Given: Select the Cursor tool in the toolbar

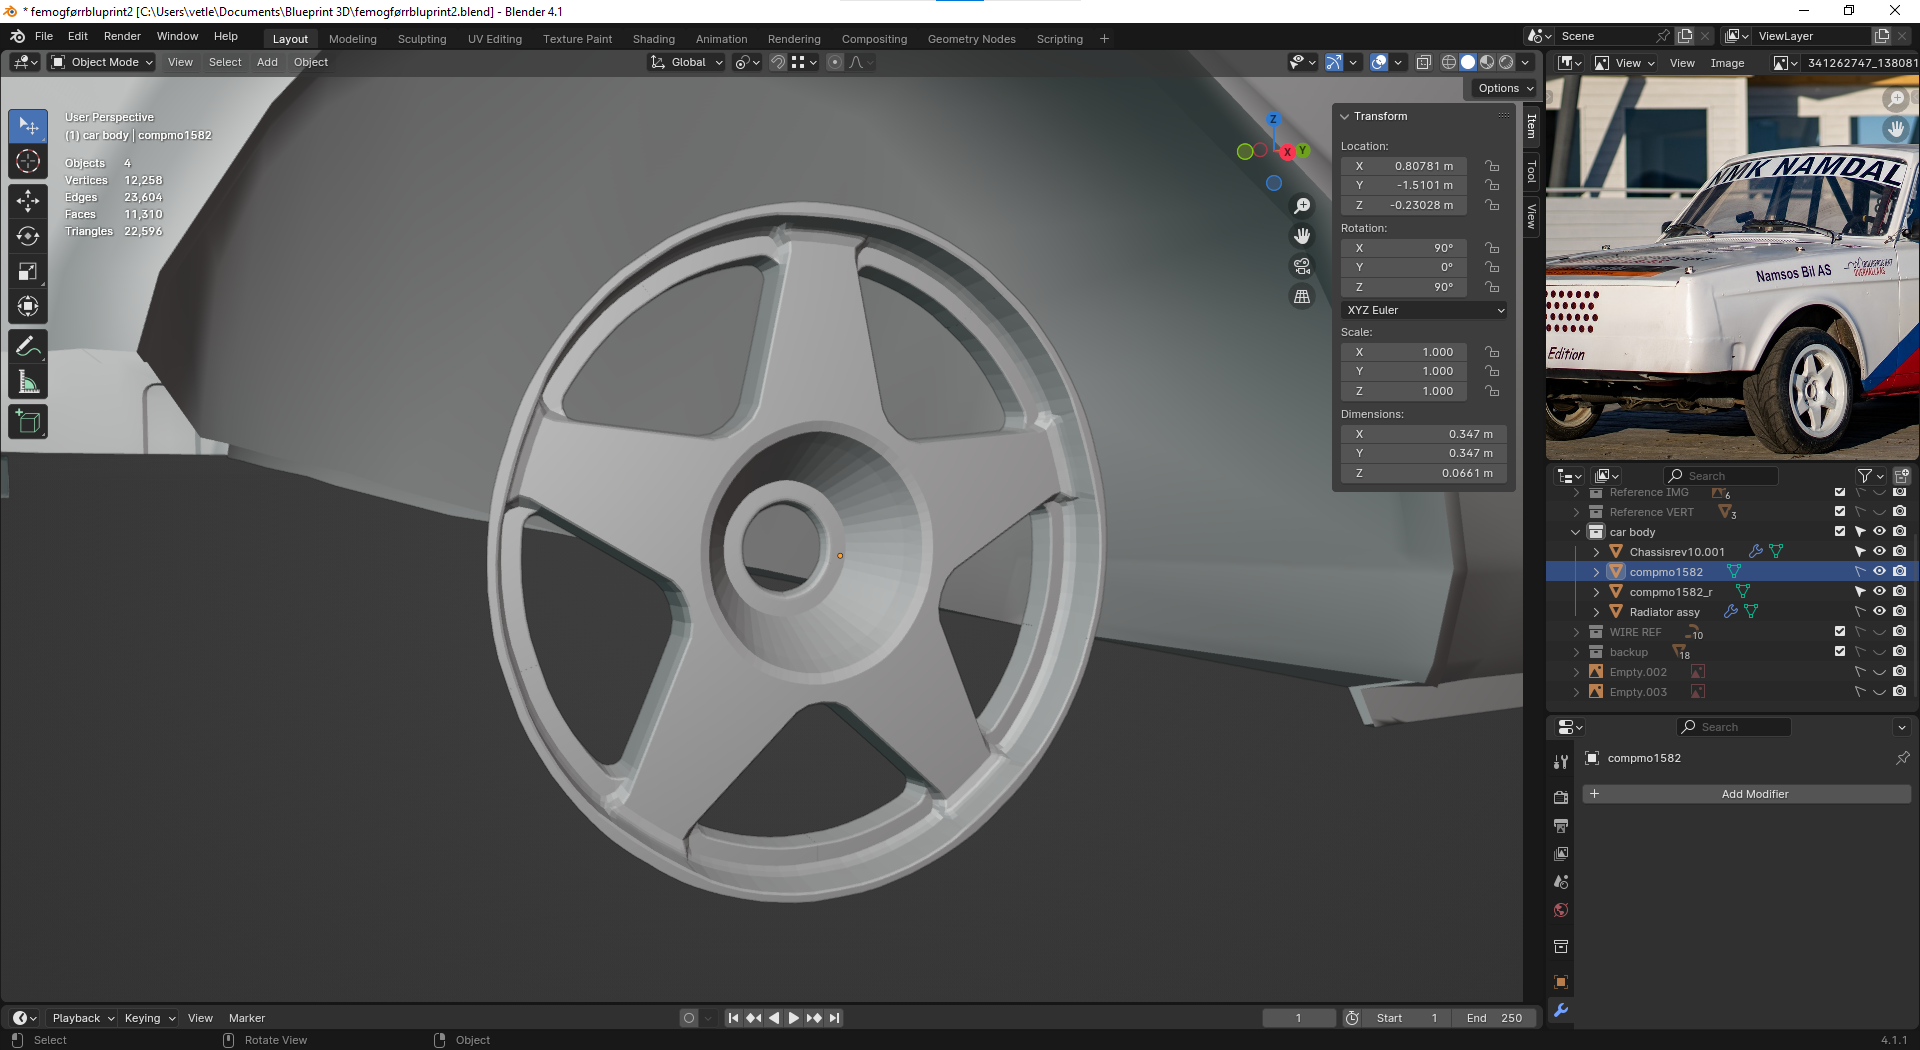Looking at the screenshot, I should pos(28,162).
